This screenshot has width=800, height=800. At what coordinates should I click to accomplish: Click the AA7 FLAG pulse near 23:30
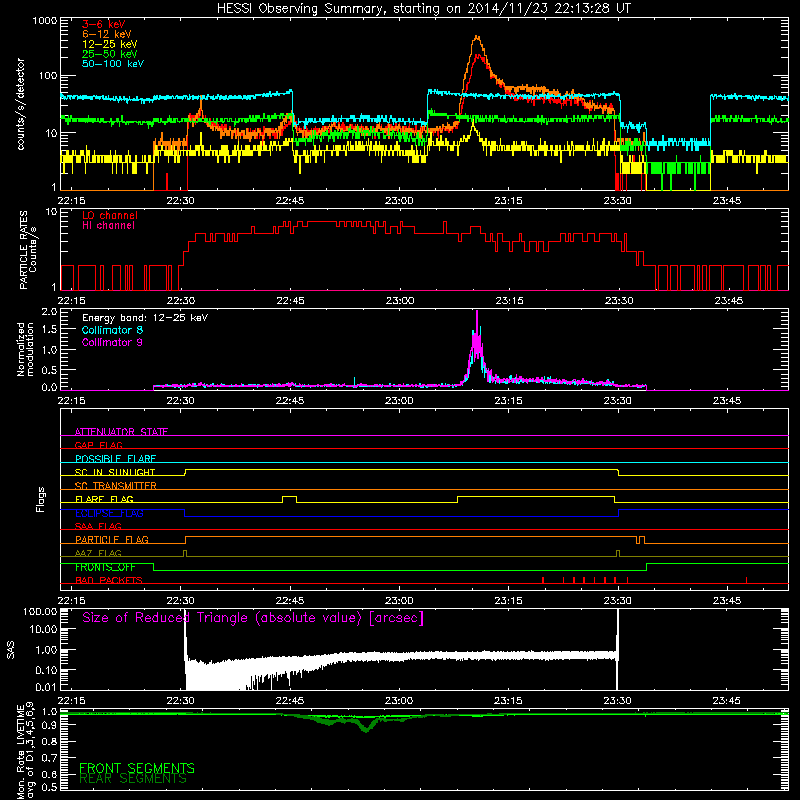(x=618, y=553)
